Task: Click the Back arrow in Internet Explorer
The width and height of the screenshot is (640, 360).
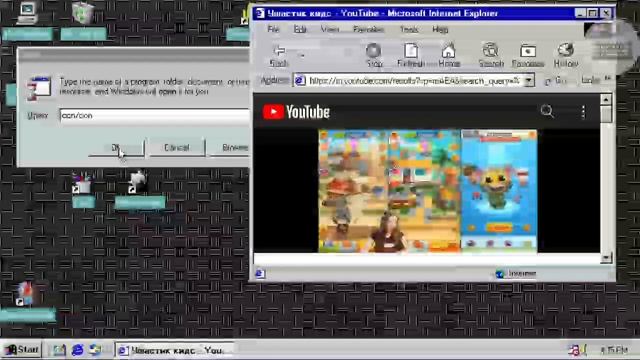Action: (x=279, y=56)
